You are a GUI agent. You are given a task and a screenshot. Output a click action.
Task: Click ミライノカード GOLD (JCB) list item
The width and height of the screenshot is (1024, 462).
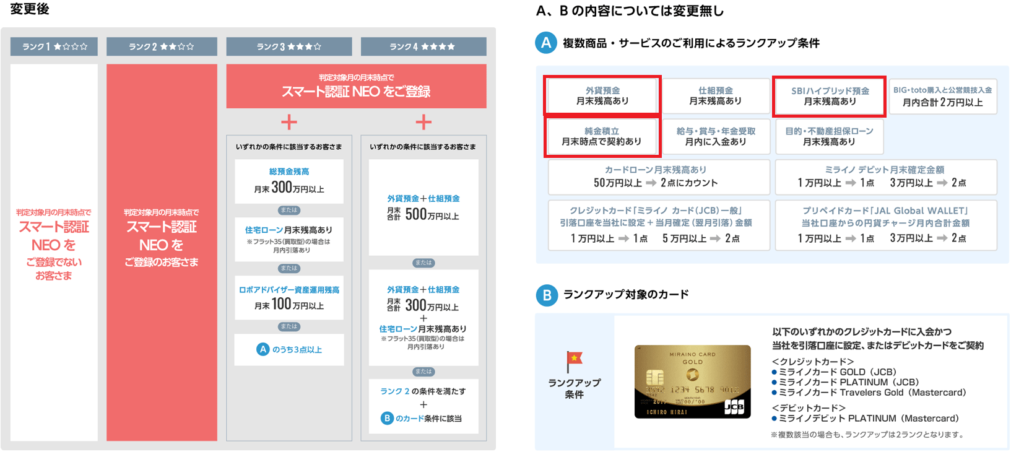[834, 371]
